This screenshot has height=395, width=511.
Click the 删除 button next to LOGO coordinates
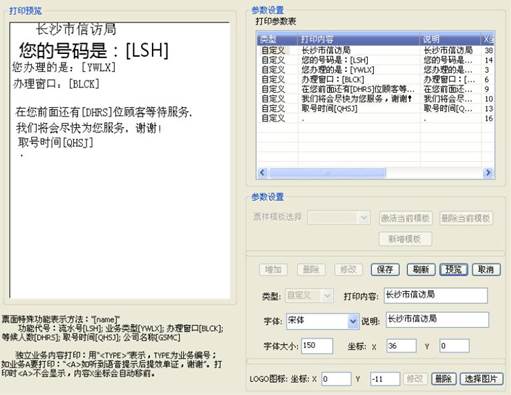[443, 379]
